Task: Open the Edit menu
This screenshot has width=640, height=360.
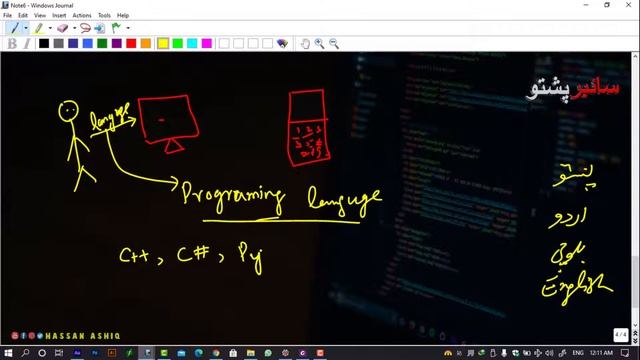Action: pos(23,15)
